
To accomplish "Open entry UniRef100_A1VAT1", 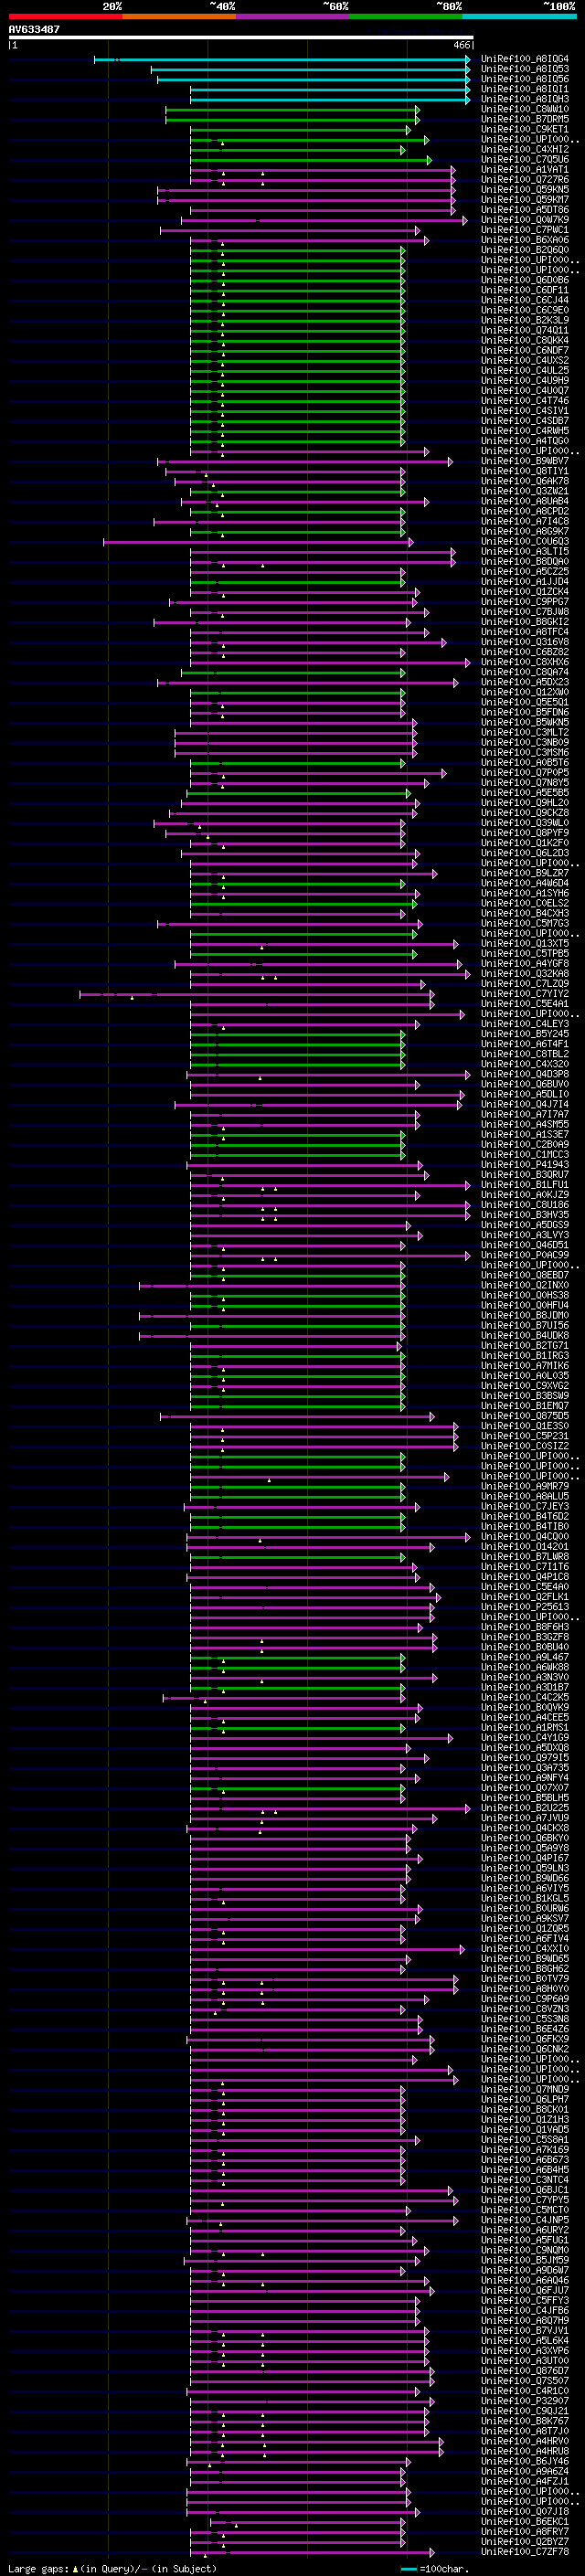I will [x=525, y=170].
